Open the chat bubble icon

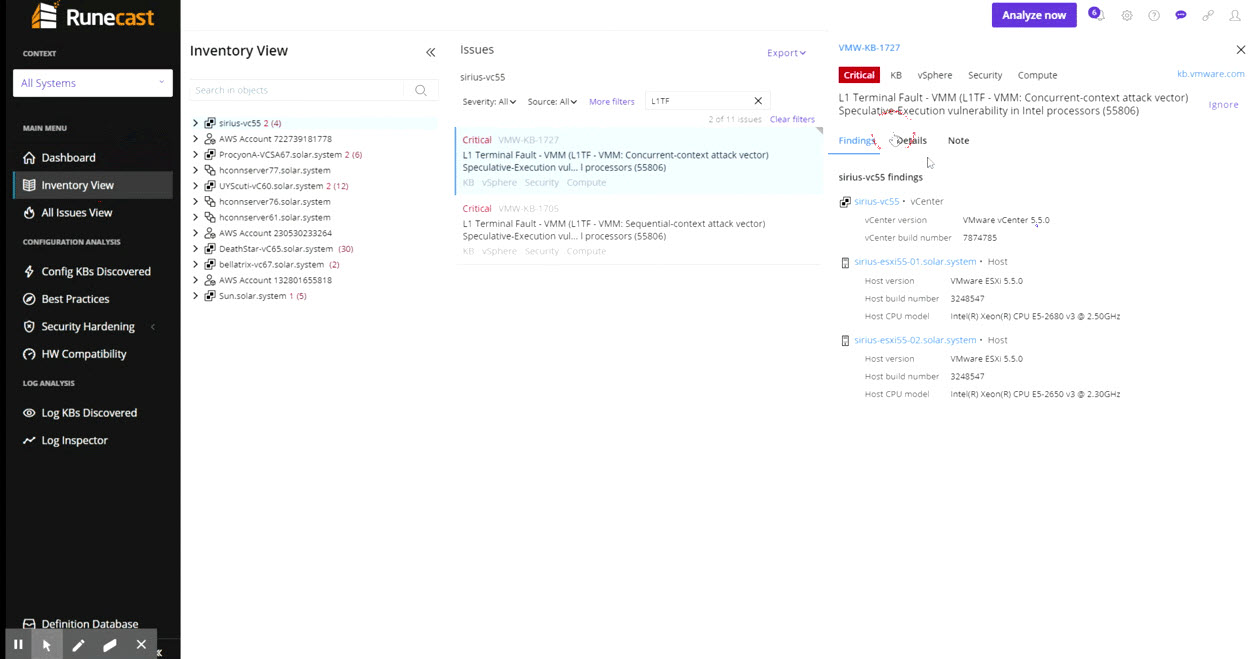coord(1181,16)
